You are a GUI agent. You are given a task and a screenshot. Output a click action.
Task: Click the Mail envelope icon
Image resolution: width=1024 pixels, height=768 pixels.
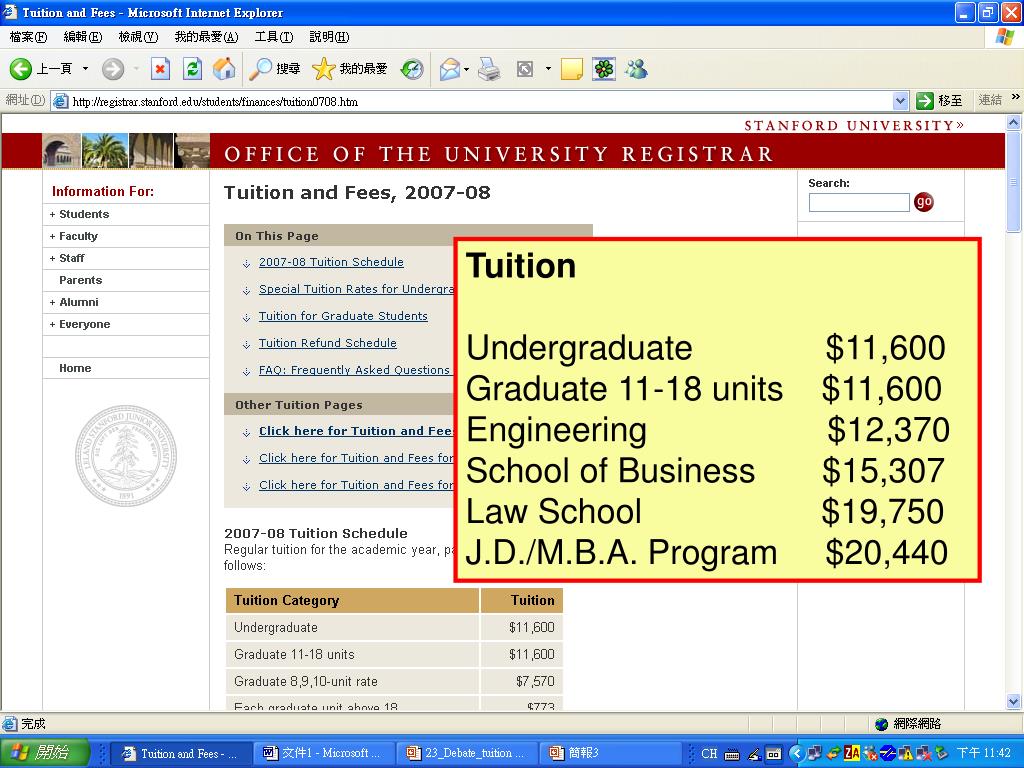pyautogui.click(x=449, y=69)
